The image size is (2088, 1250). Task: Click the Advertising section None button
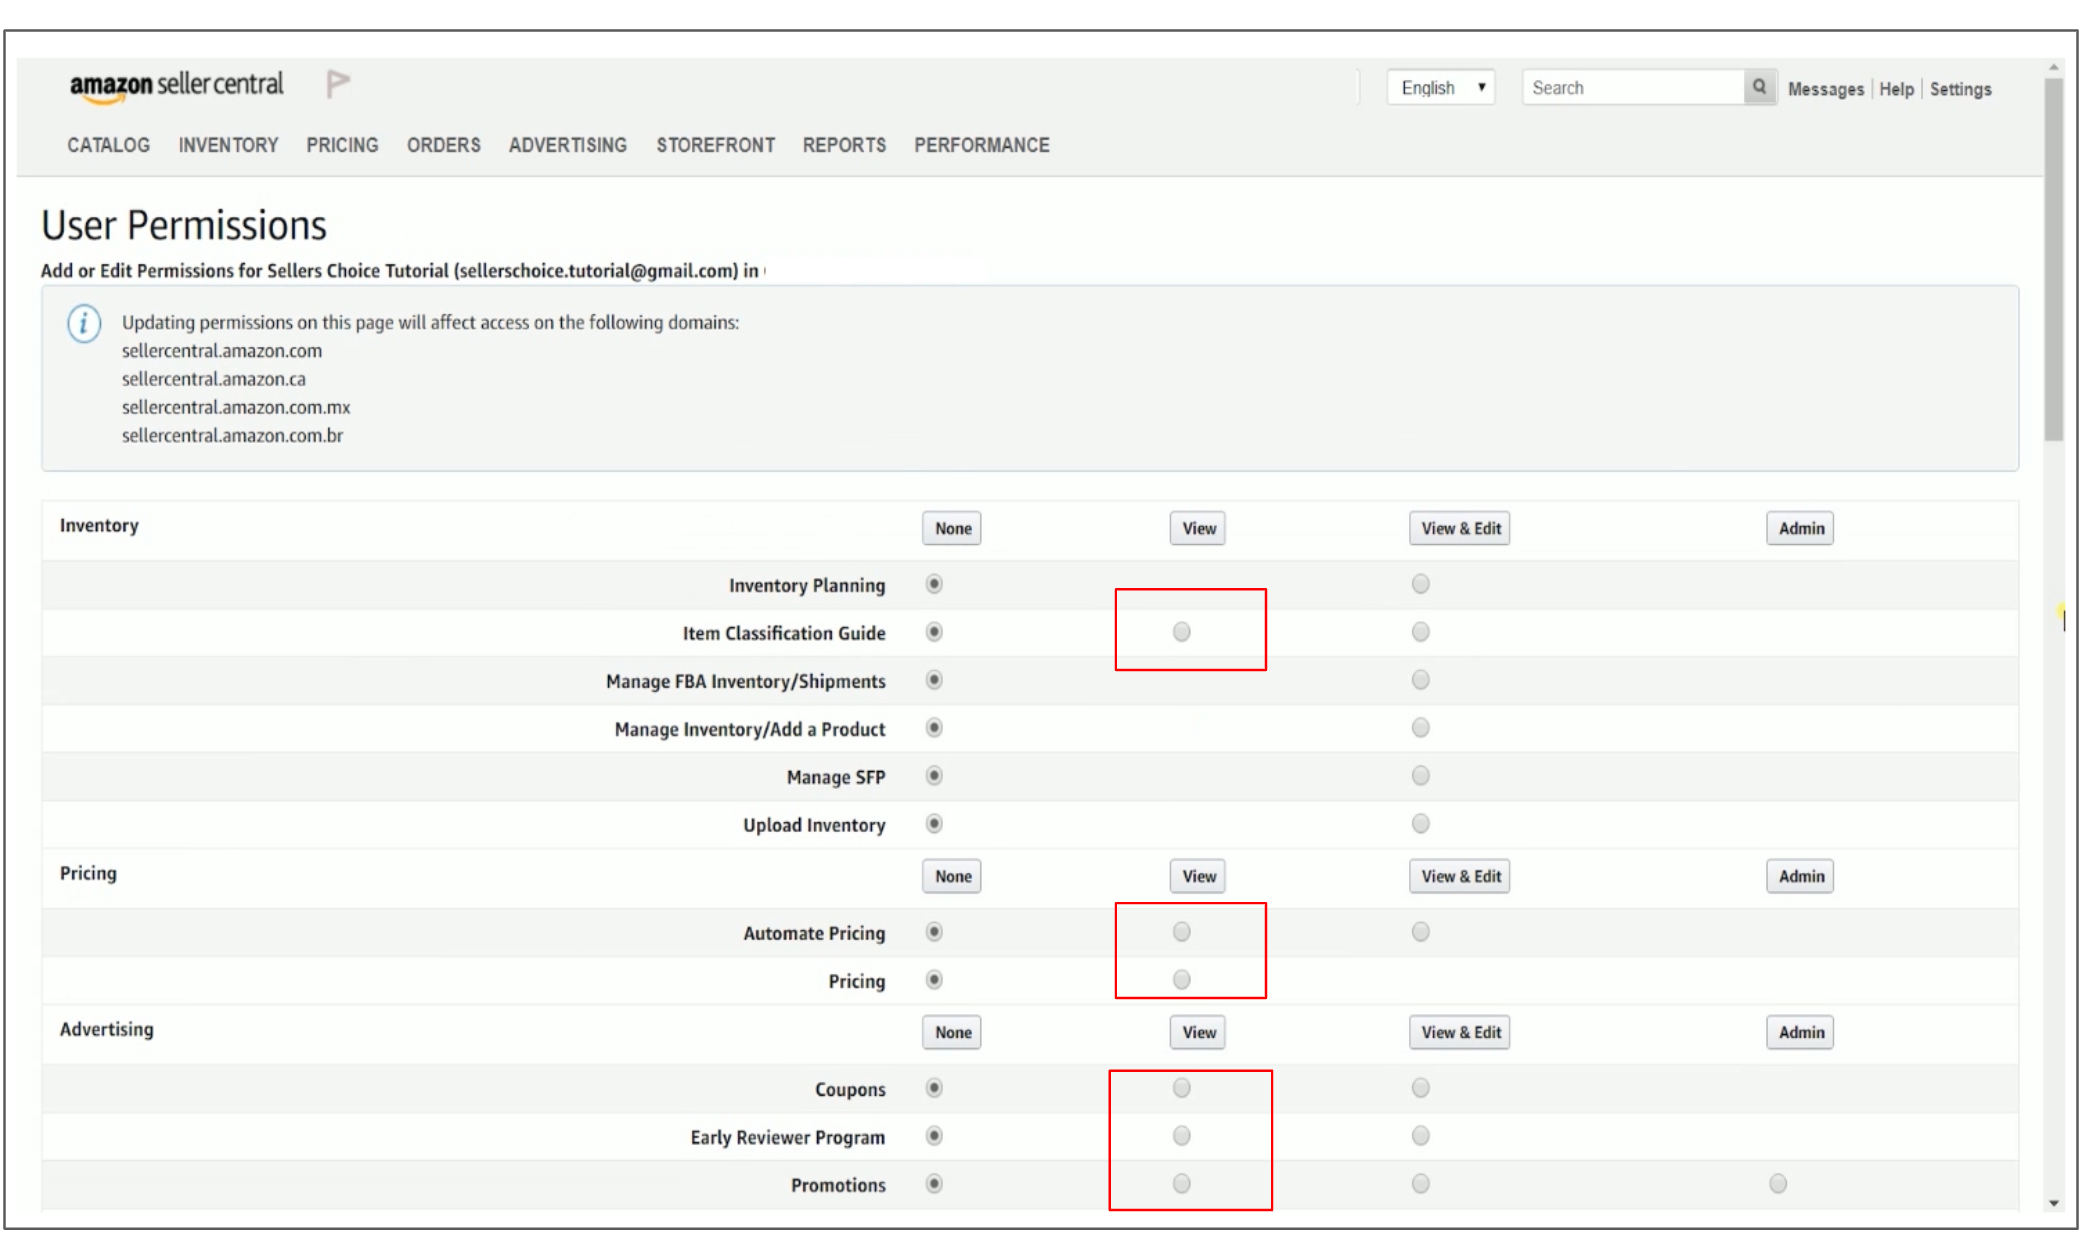pos(952,1032)
